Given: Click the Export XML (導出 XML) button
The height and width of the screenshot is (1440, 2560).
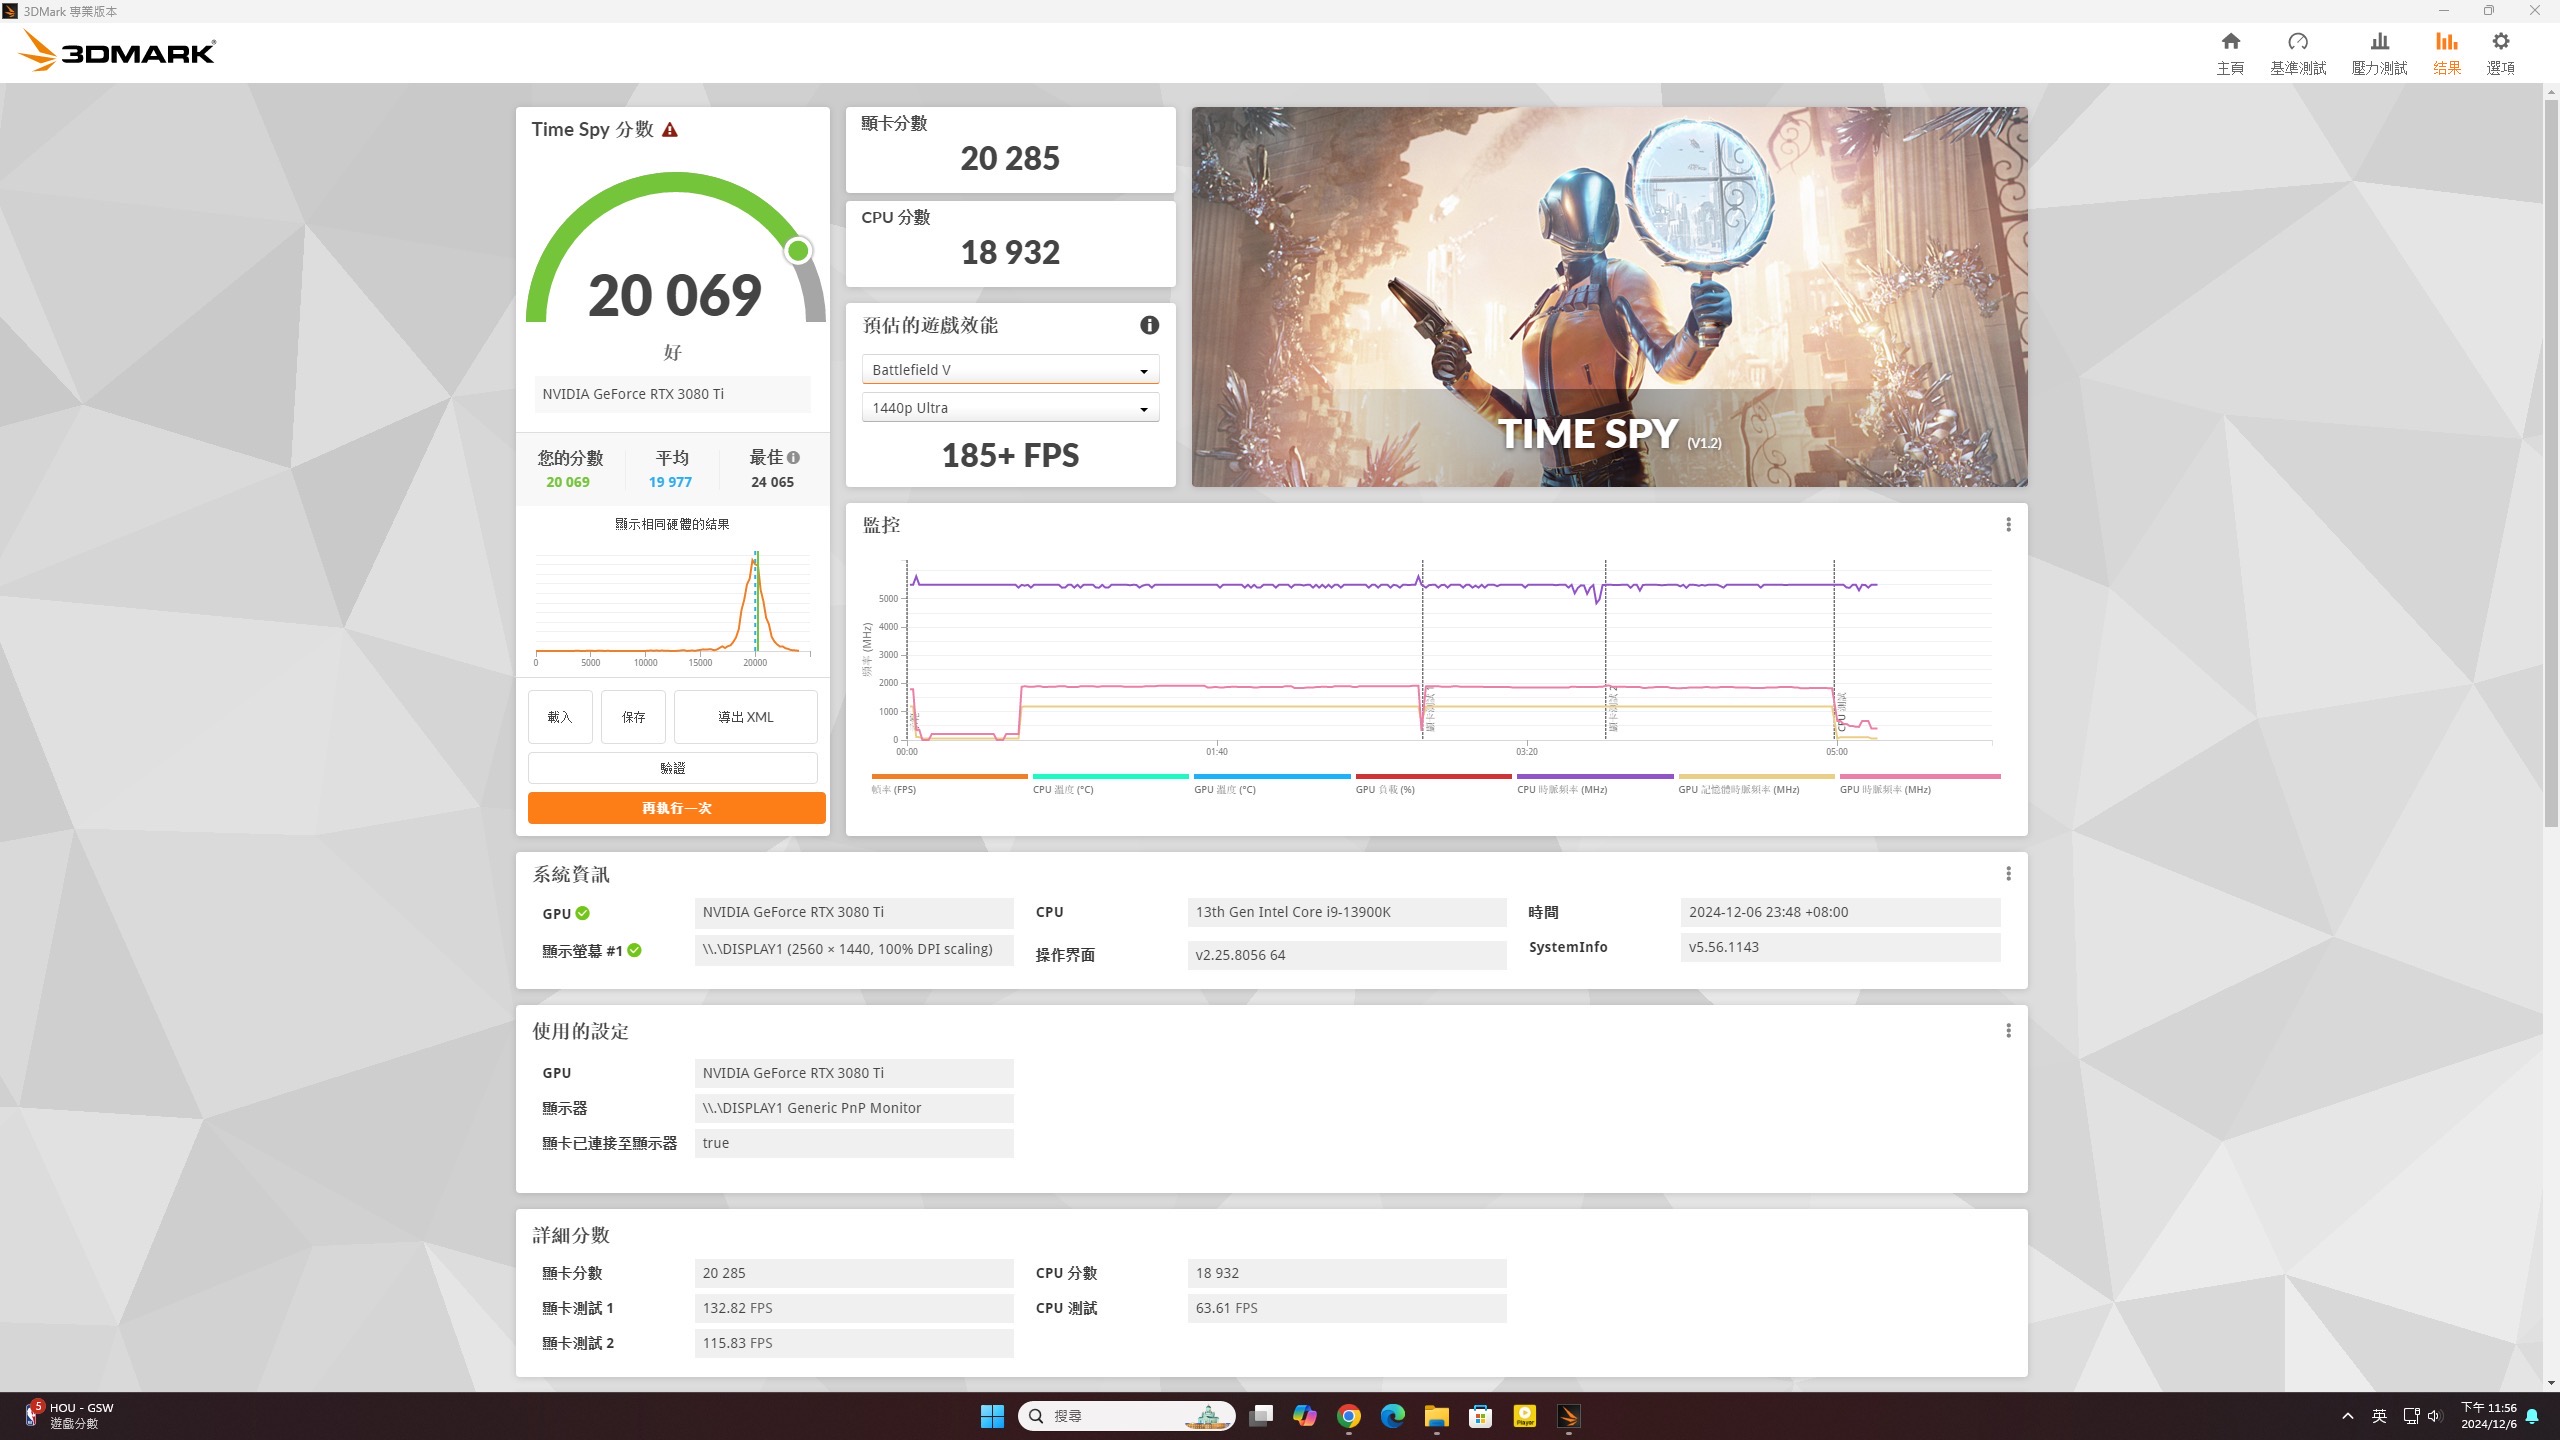Looking at the screenshot, I should coord(746,717).
